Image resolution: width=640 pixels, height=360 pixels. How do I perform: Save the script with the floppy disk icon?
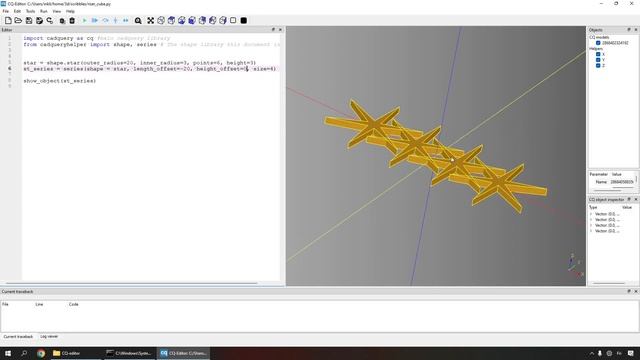pyautogui.click(x=29, y=20)
